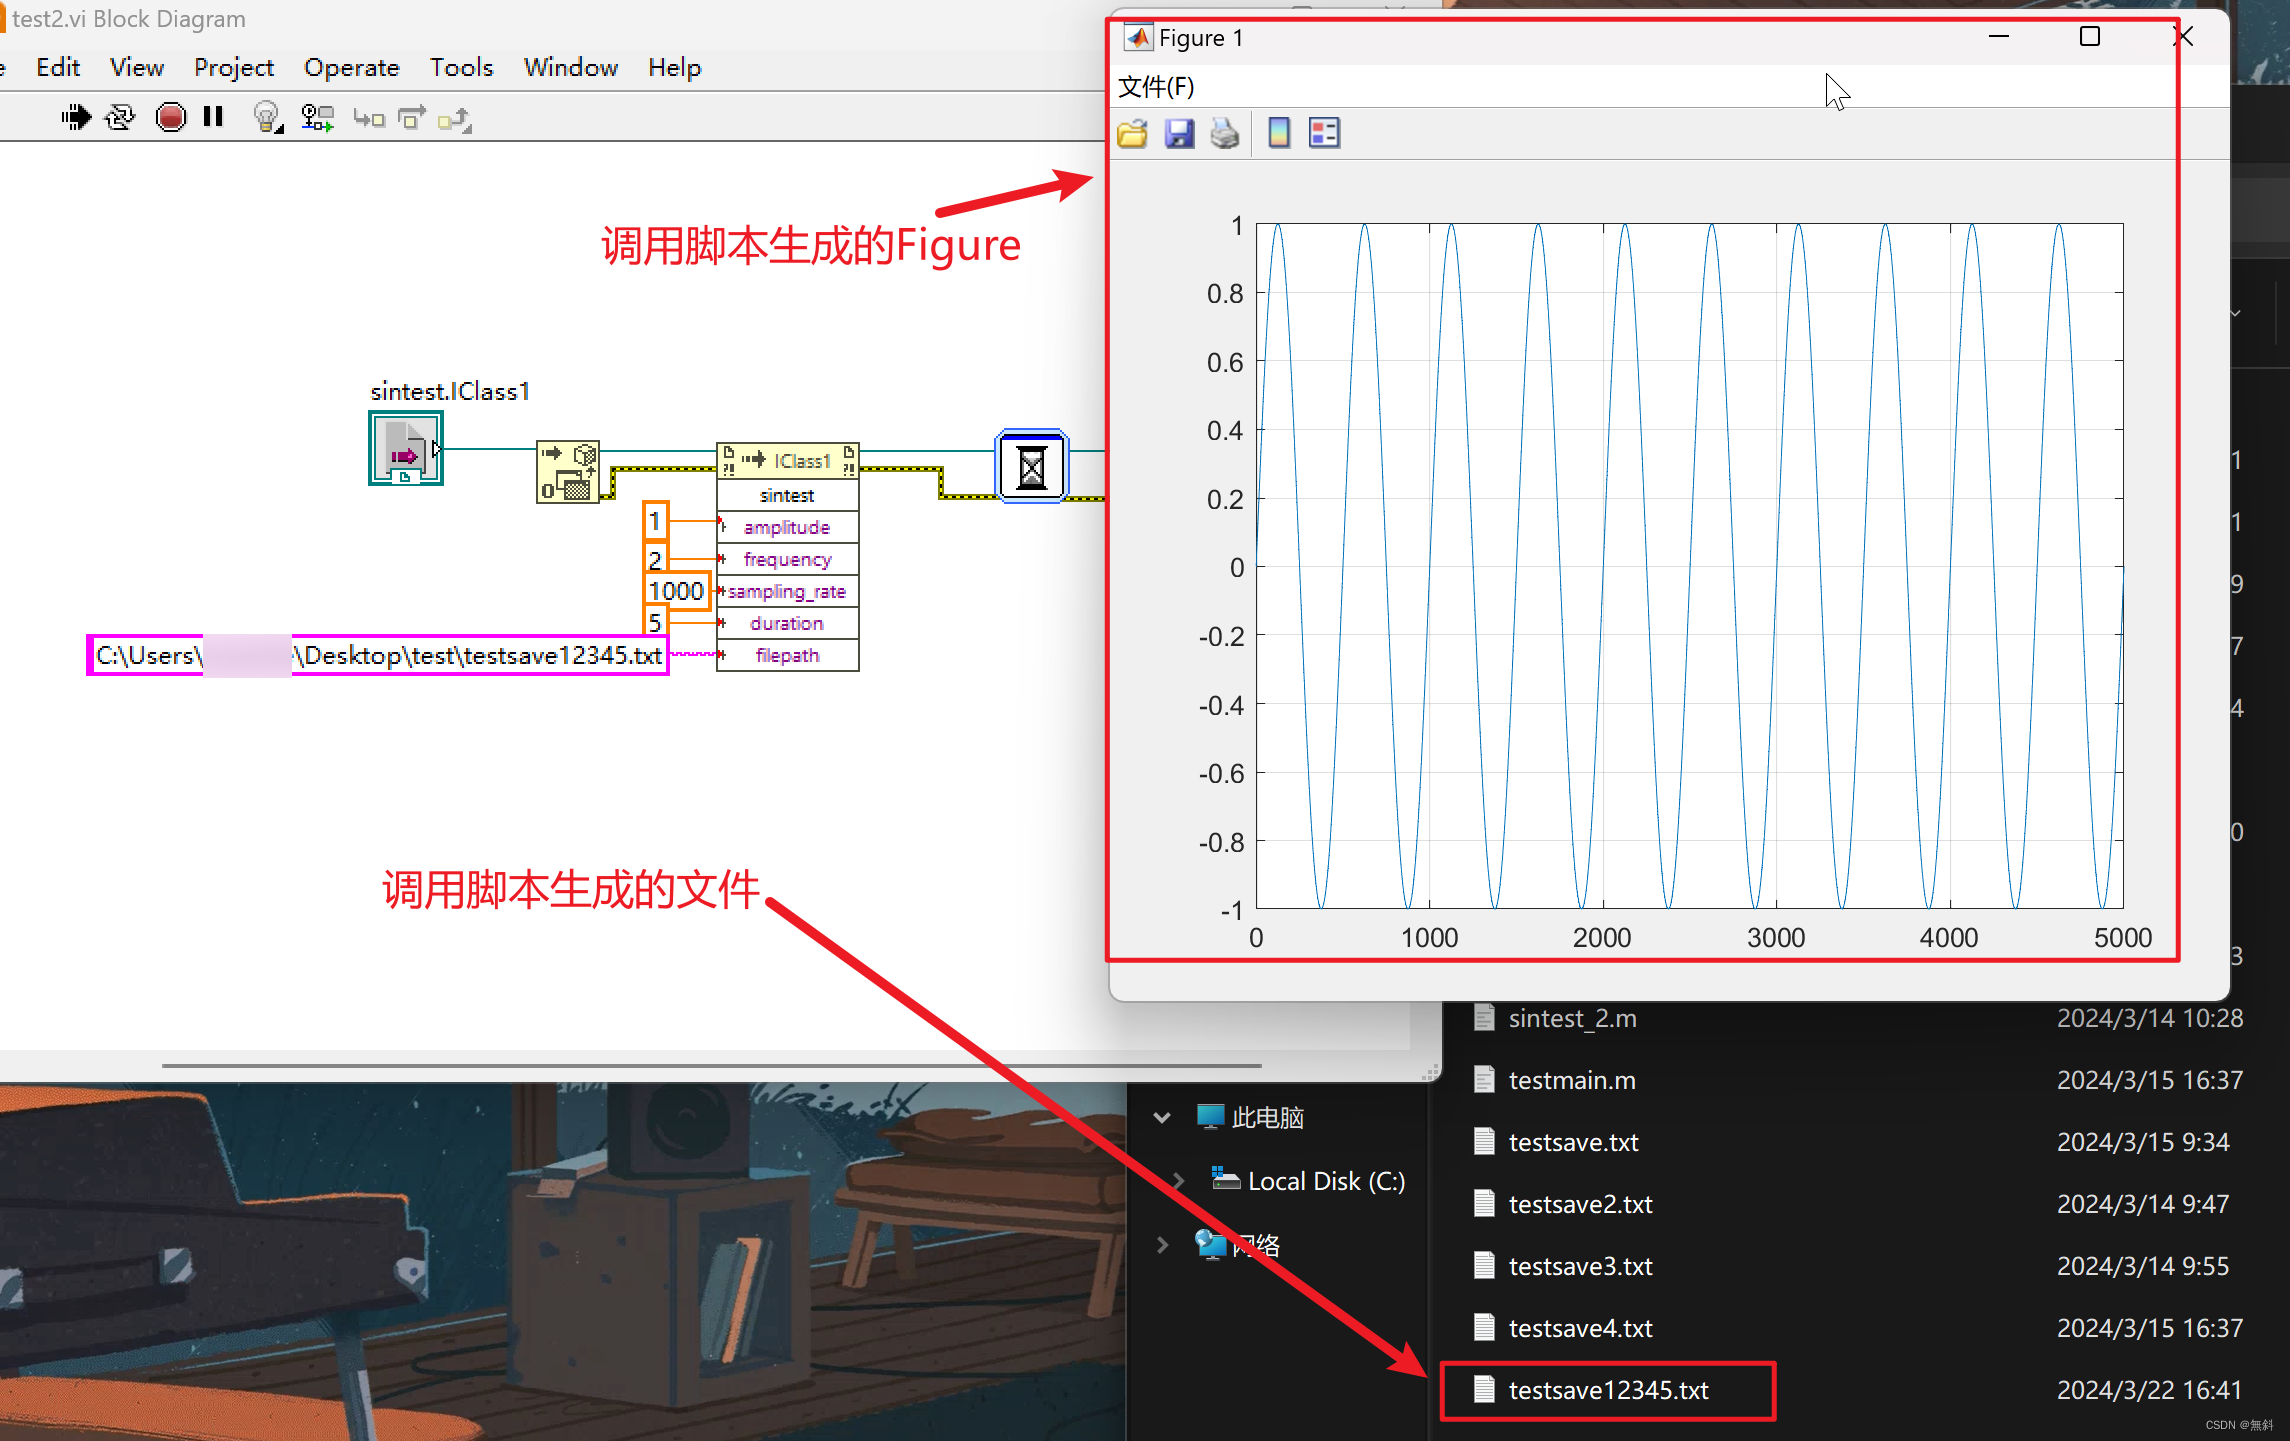Save the figure using disk icon
Screen dimensions: 2290x1441
tap(1180, 132)
